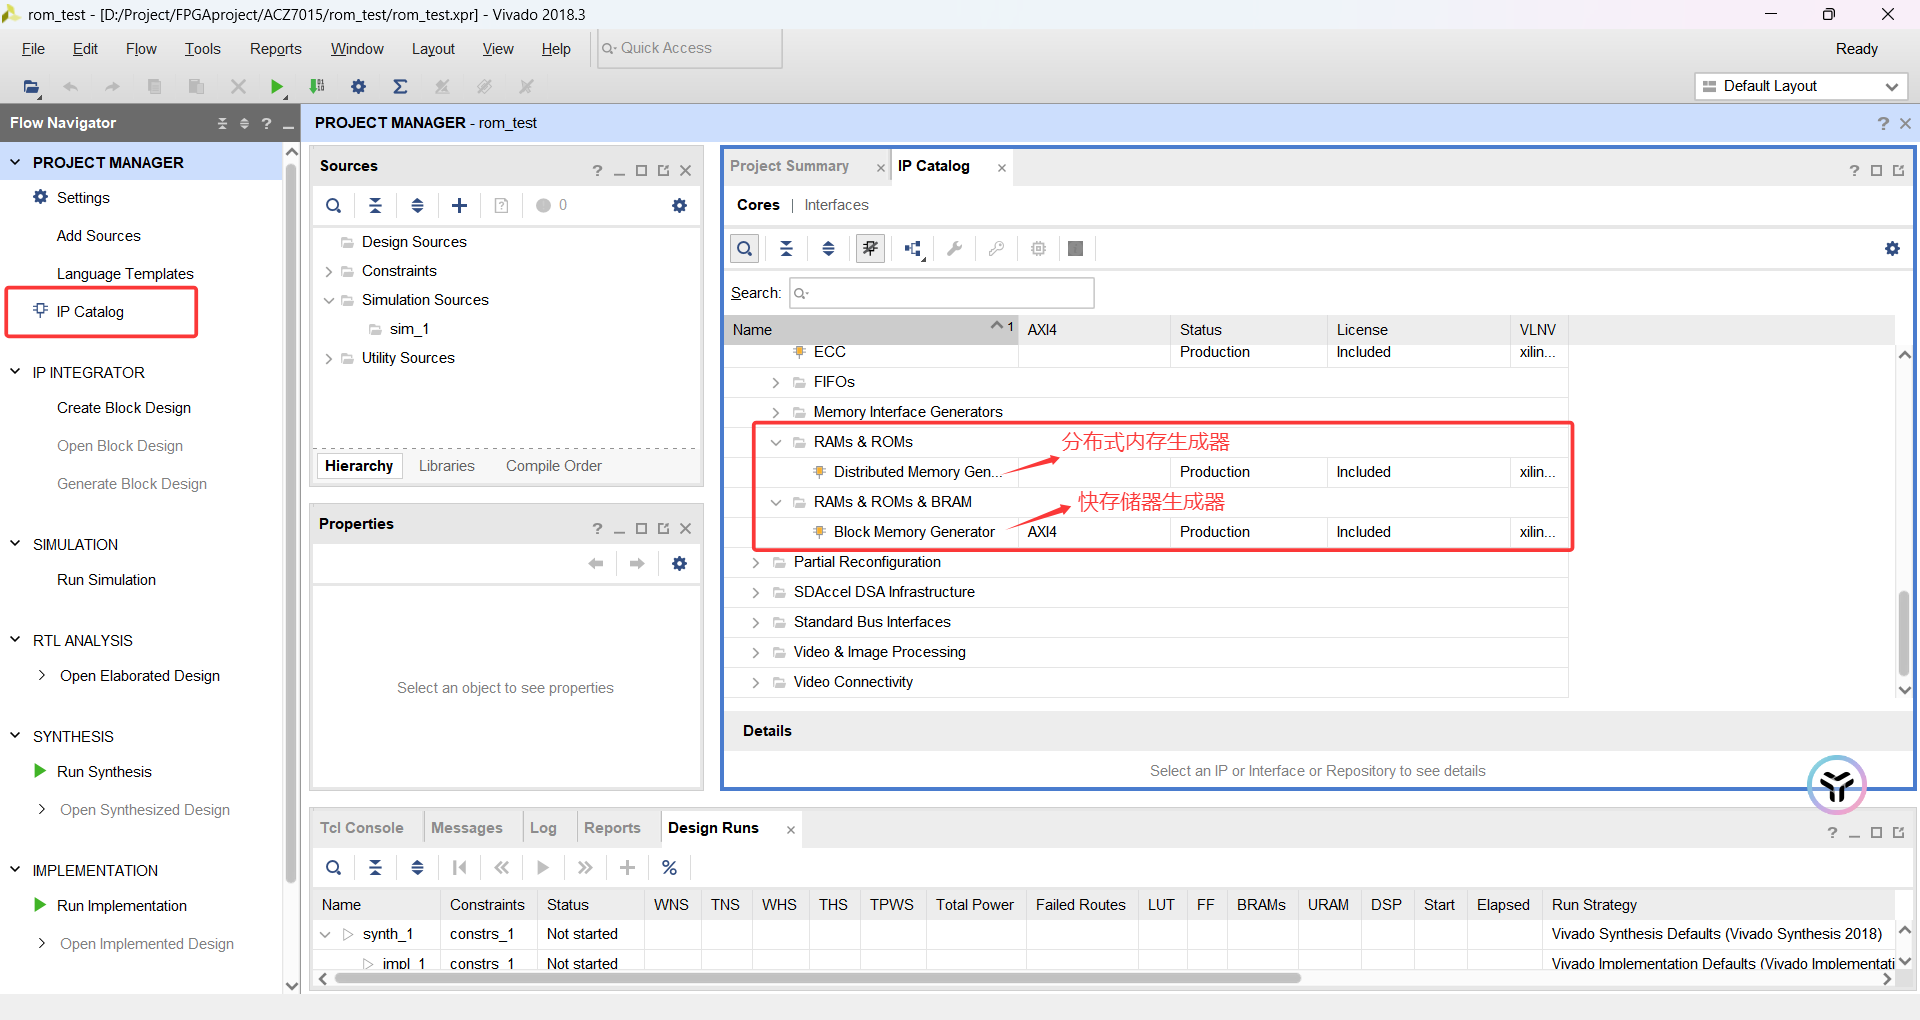Viewport: 1920px width, 1020px height.
Task: Click the IP hierarchy icon in IP Catalog toolbar
Action: (x=913, y=249)
